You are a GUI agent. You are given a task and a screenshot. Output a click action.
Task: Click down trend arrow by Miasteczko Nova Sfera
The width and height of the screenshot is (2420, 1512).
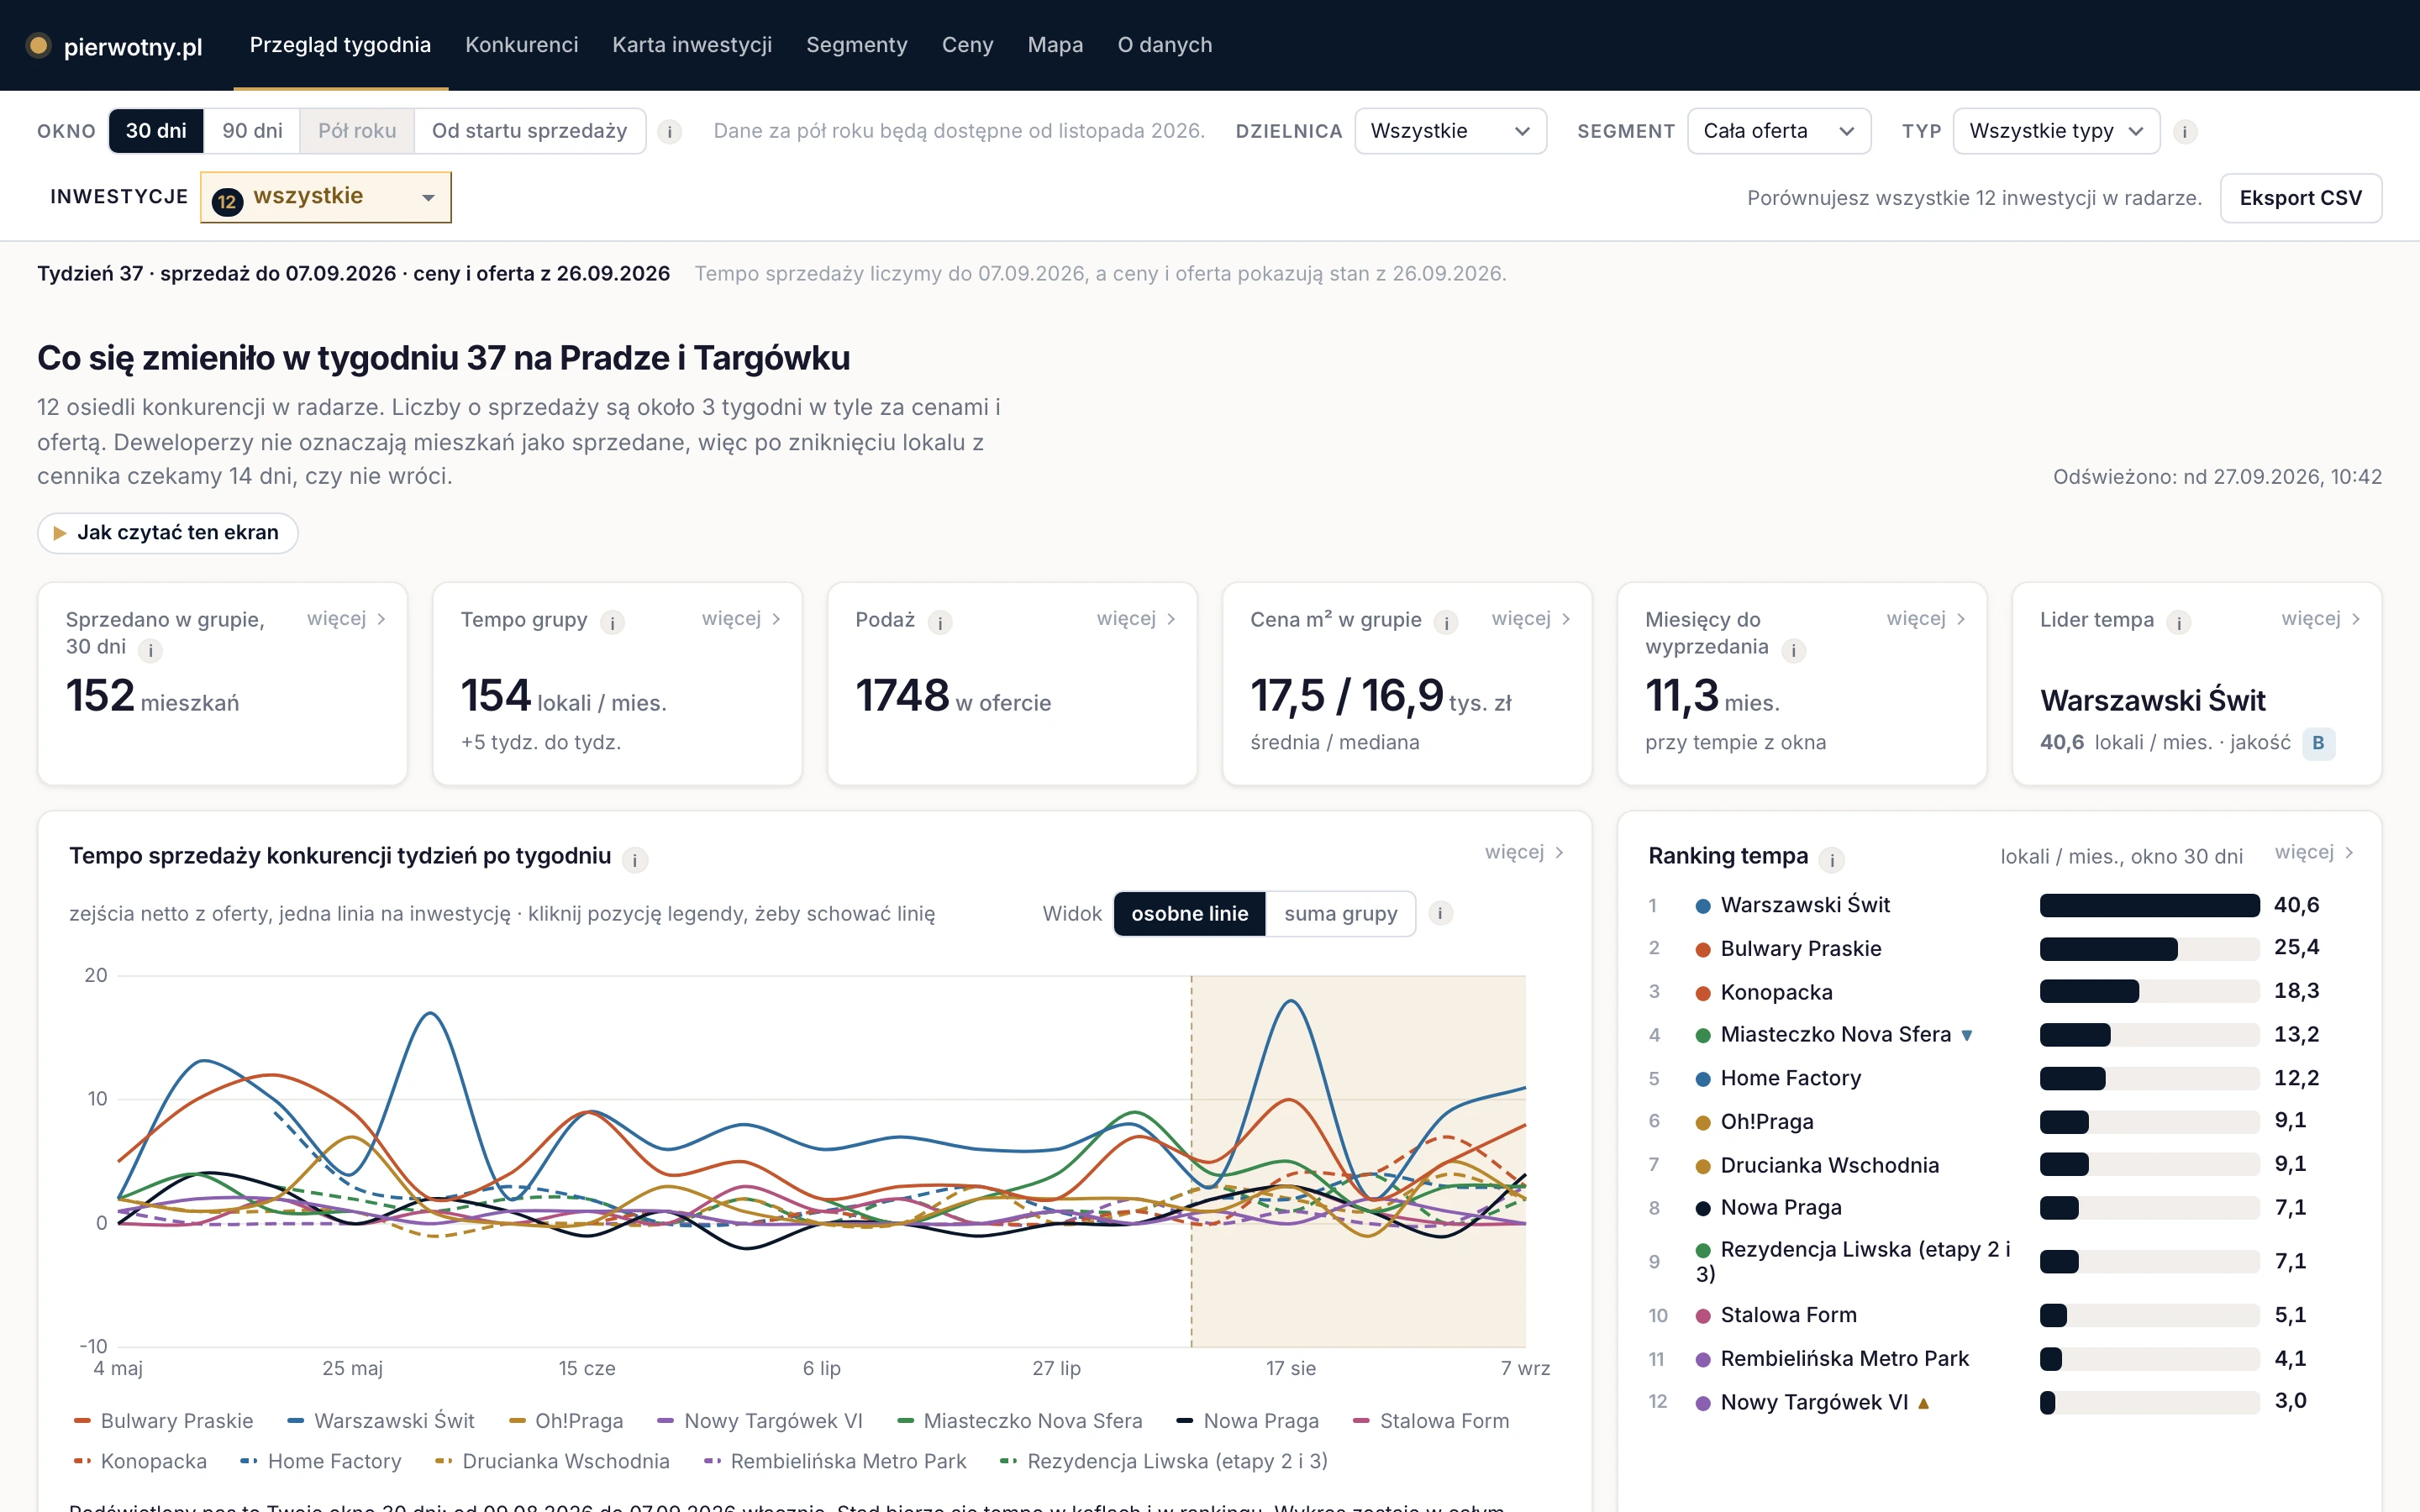1967,1035
